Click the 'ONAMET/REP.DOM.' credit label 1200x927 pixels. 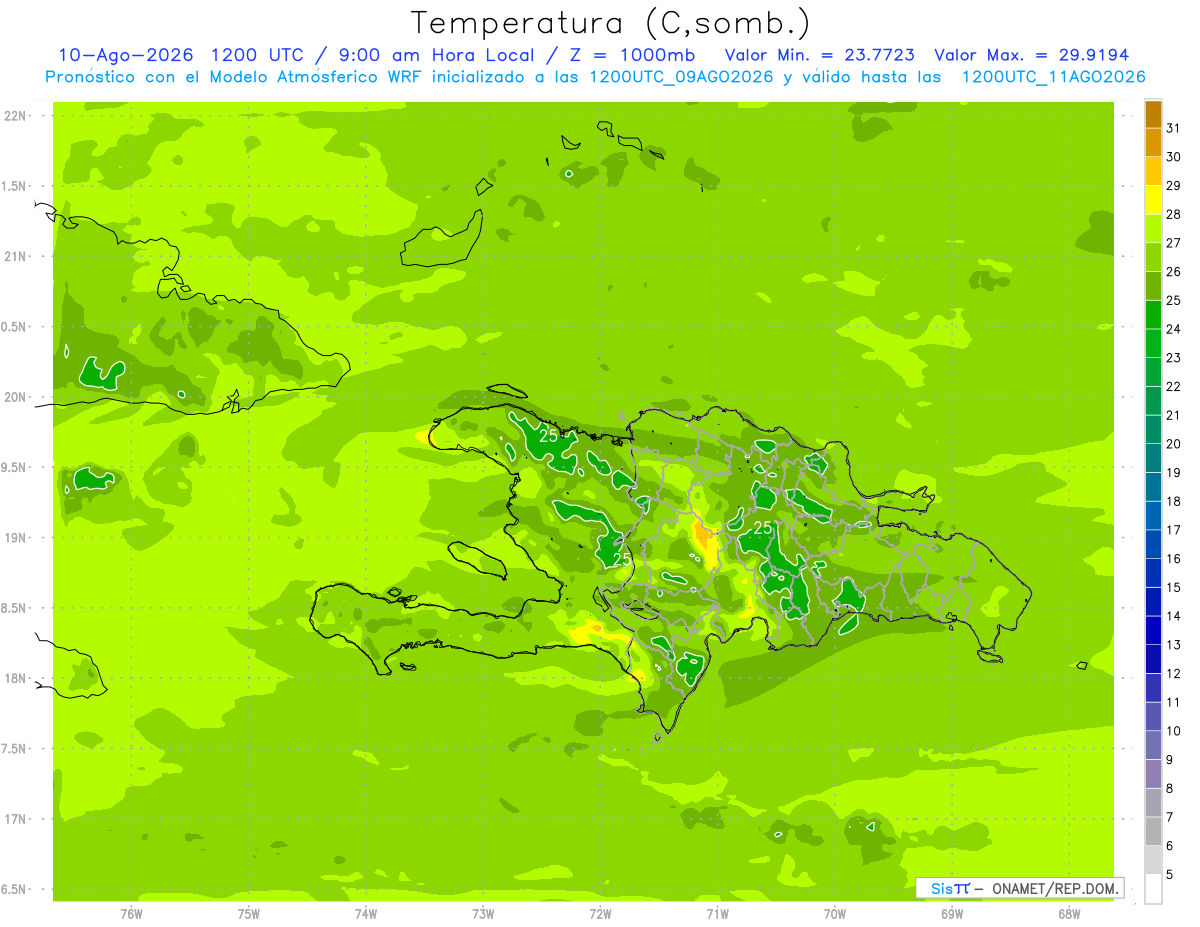point(1055,888)
